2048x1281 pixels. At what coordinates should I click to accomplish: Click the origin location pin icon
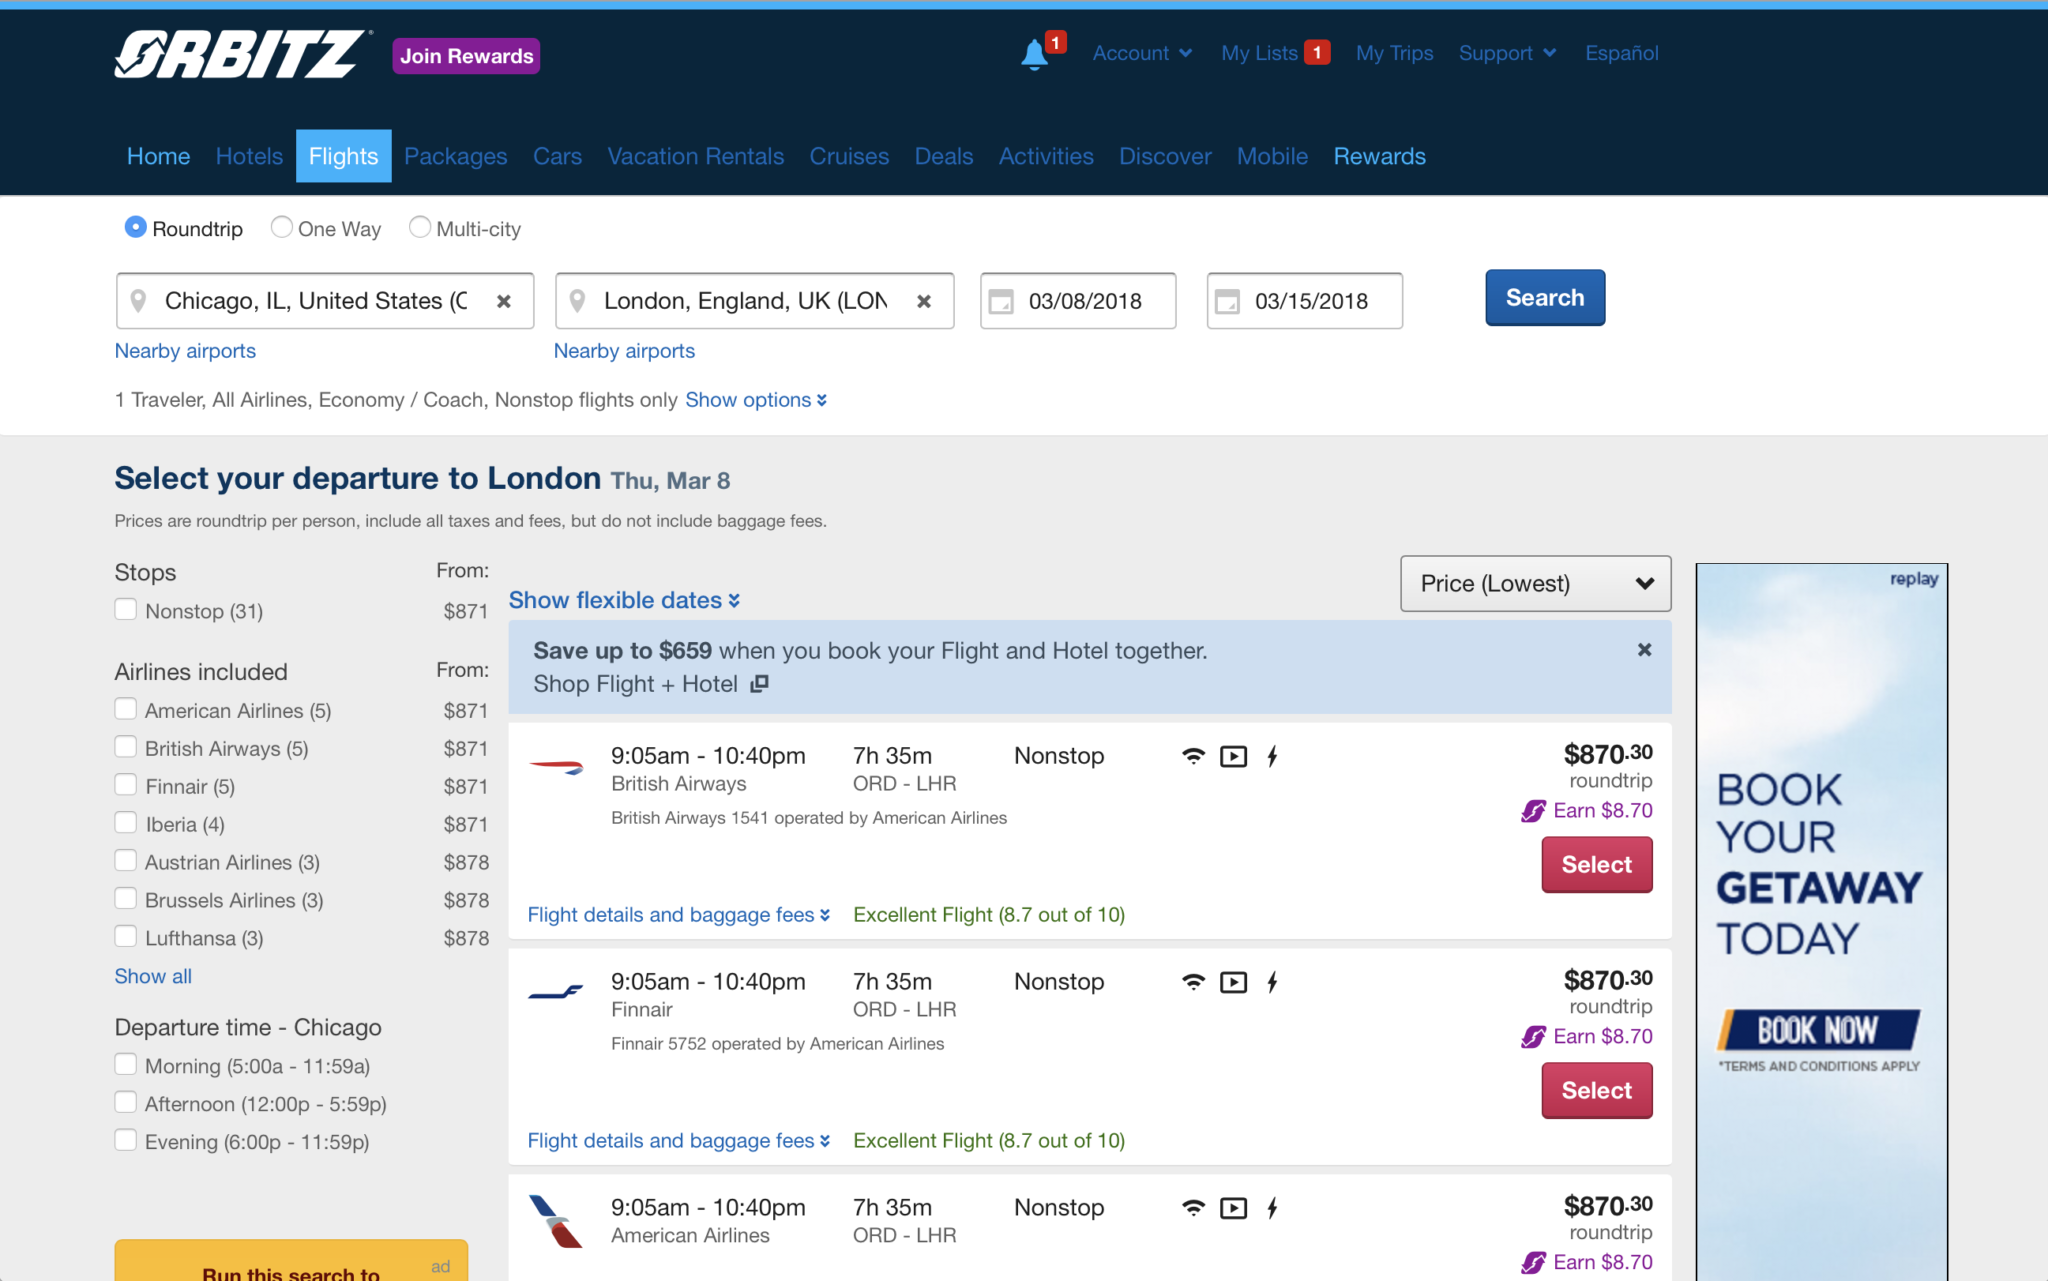point(139,301)
